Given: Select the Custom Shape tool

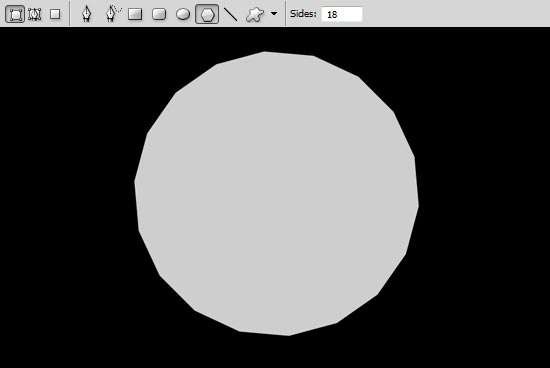Looking at the screenshot, I should tap(255, 14).
